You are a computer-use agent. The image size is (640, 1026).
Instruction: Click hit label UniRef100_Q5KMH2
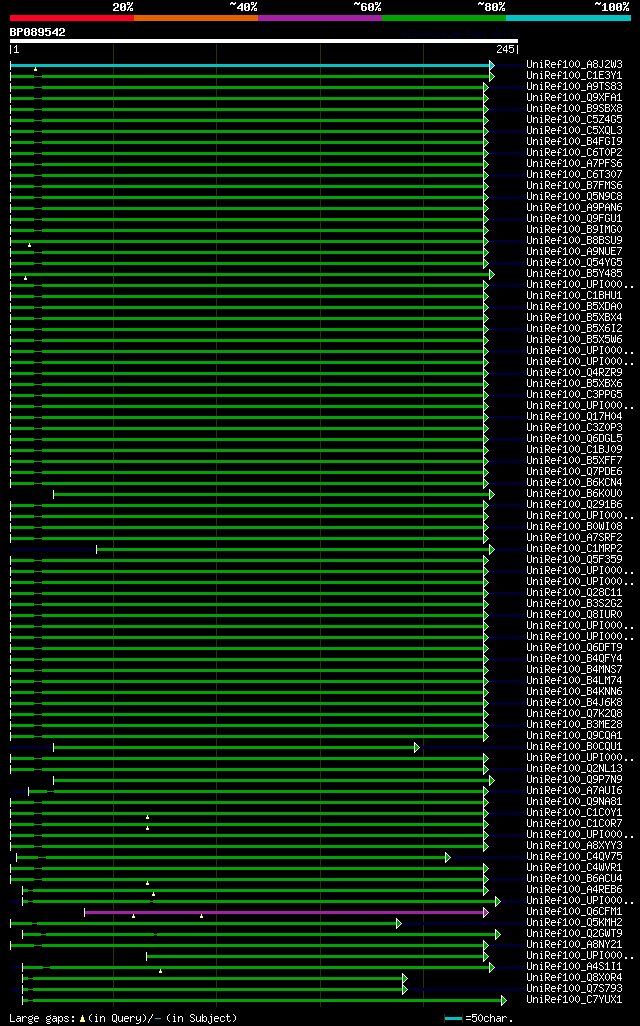pos(575,922)
